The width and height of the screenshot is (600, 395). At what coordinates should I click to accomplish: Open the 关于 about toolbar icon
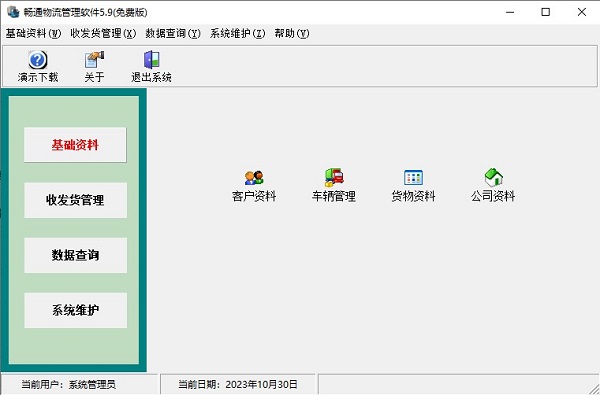pyautogui.click(x=94, y=60)
